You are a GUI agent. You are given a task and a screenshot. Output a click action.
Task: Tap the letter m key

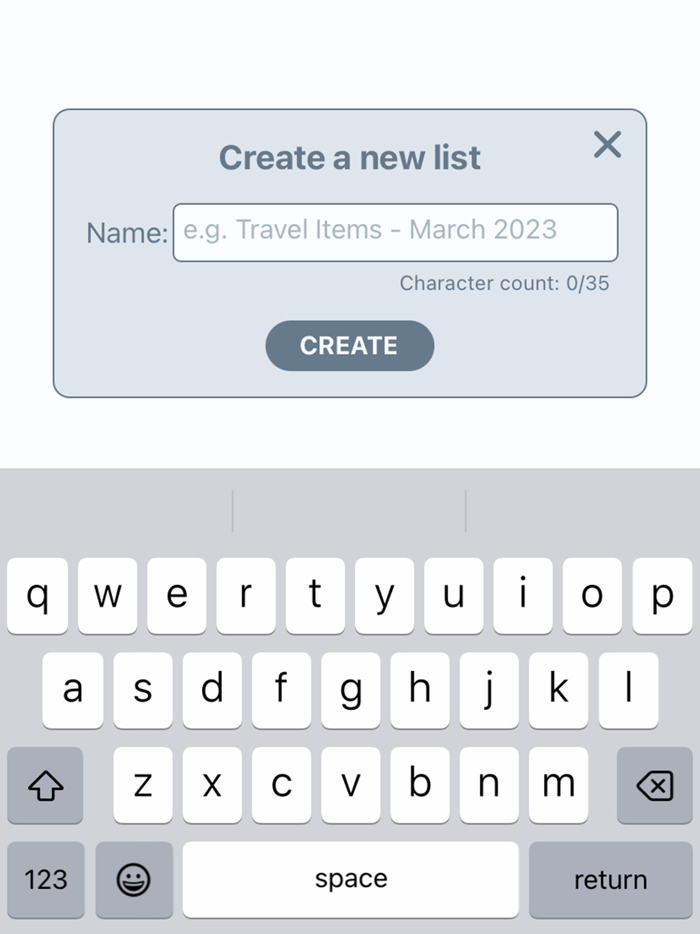pos(558,786)
